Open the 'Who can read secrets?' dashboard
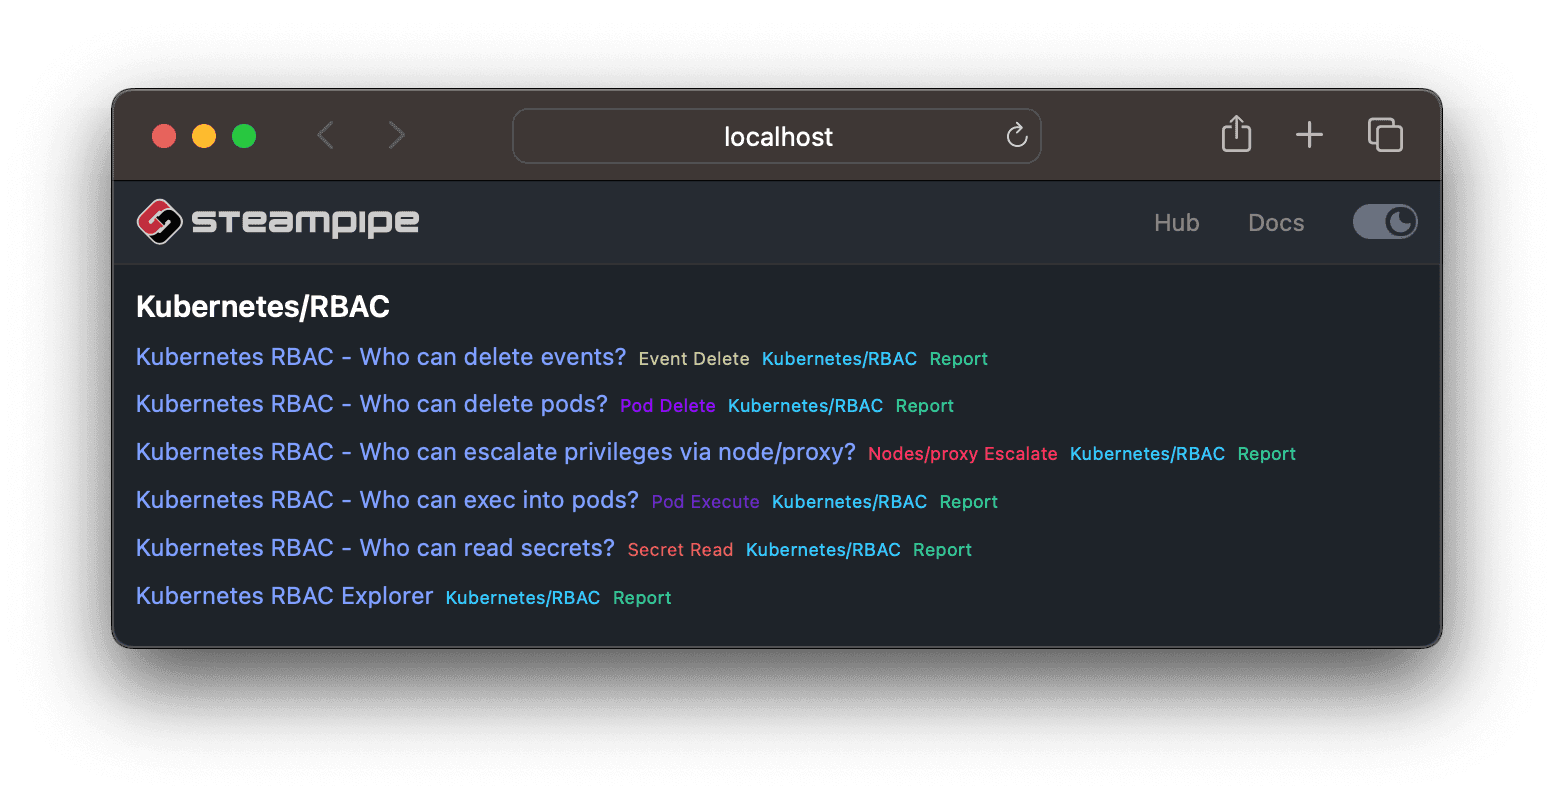The image size is (1554, 796). (x=376, y=547)
